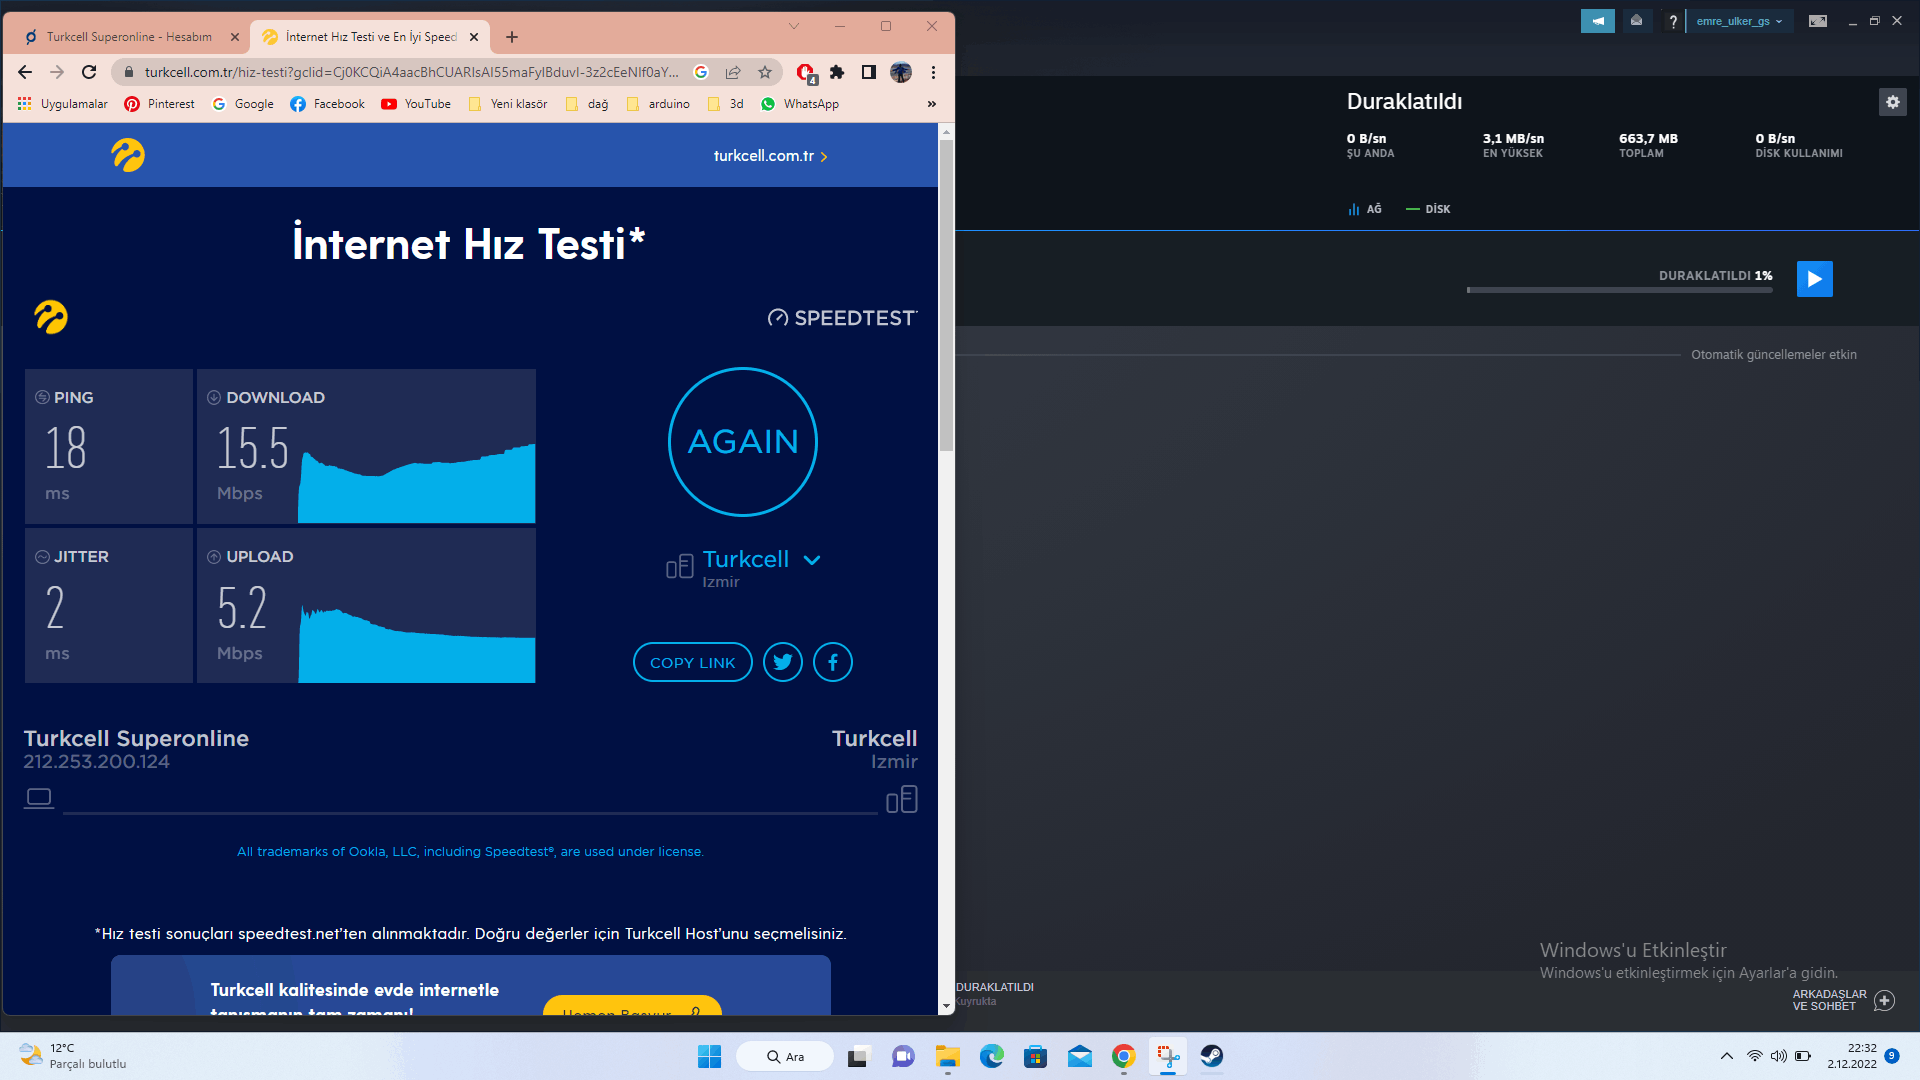Open emre_ulker_gs account dropdown in Steam
Viewport: 1920px width, 1080px height.
[x=1739, y=21]
